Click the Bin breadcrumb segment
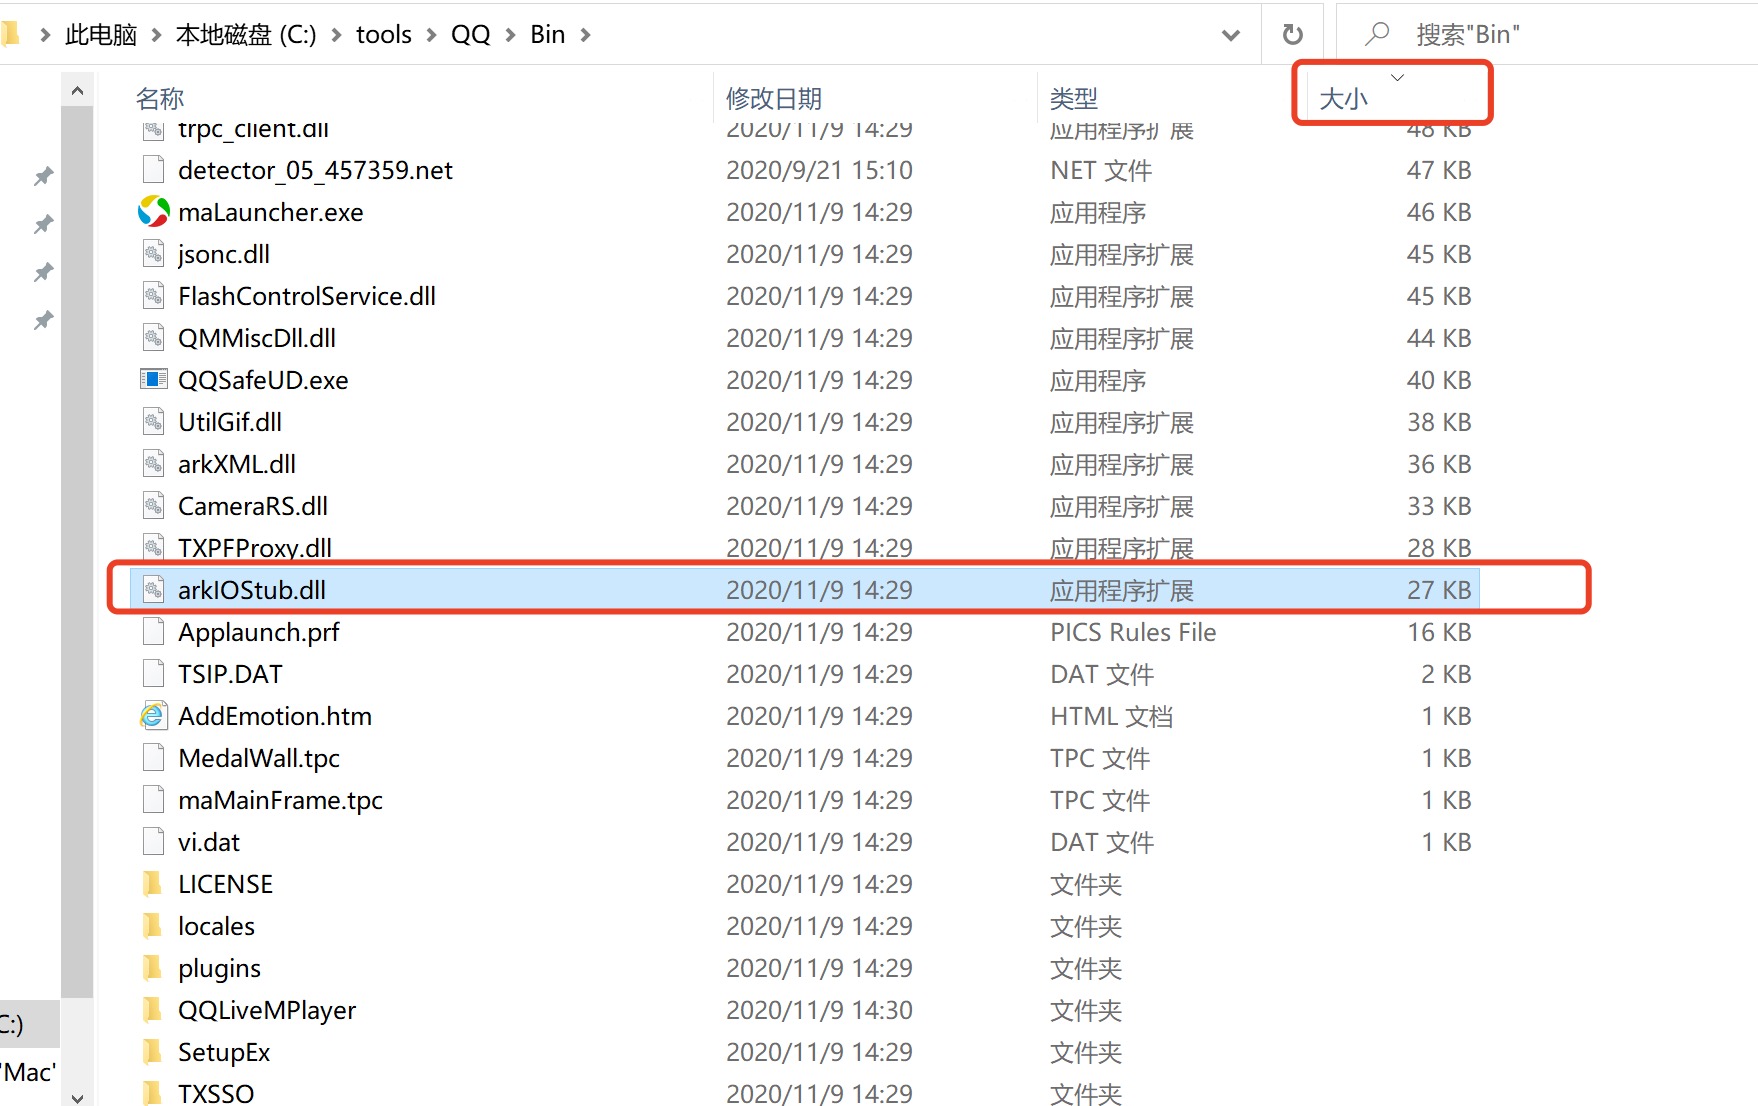This screenshot has height=1106, width=1758. click(x=548, y=35)
